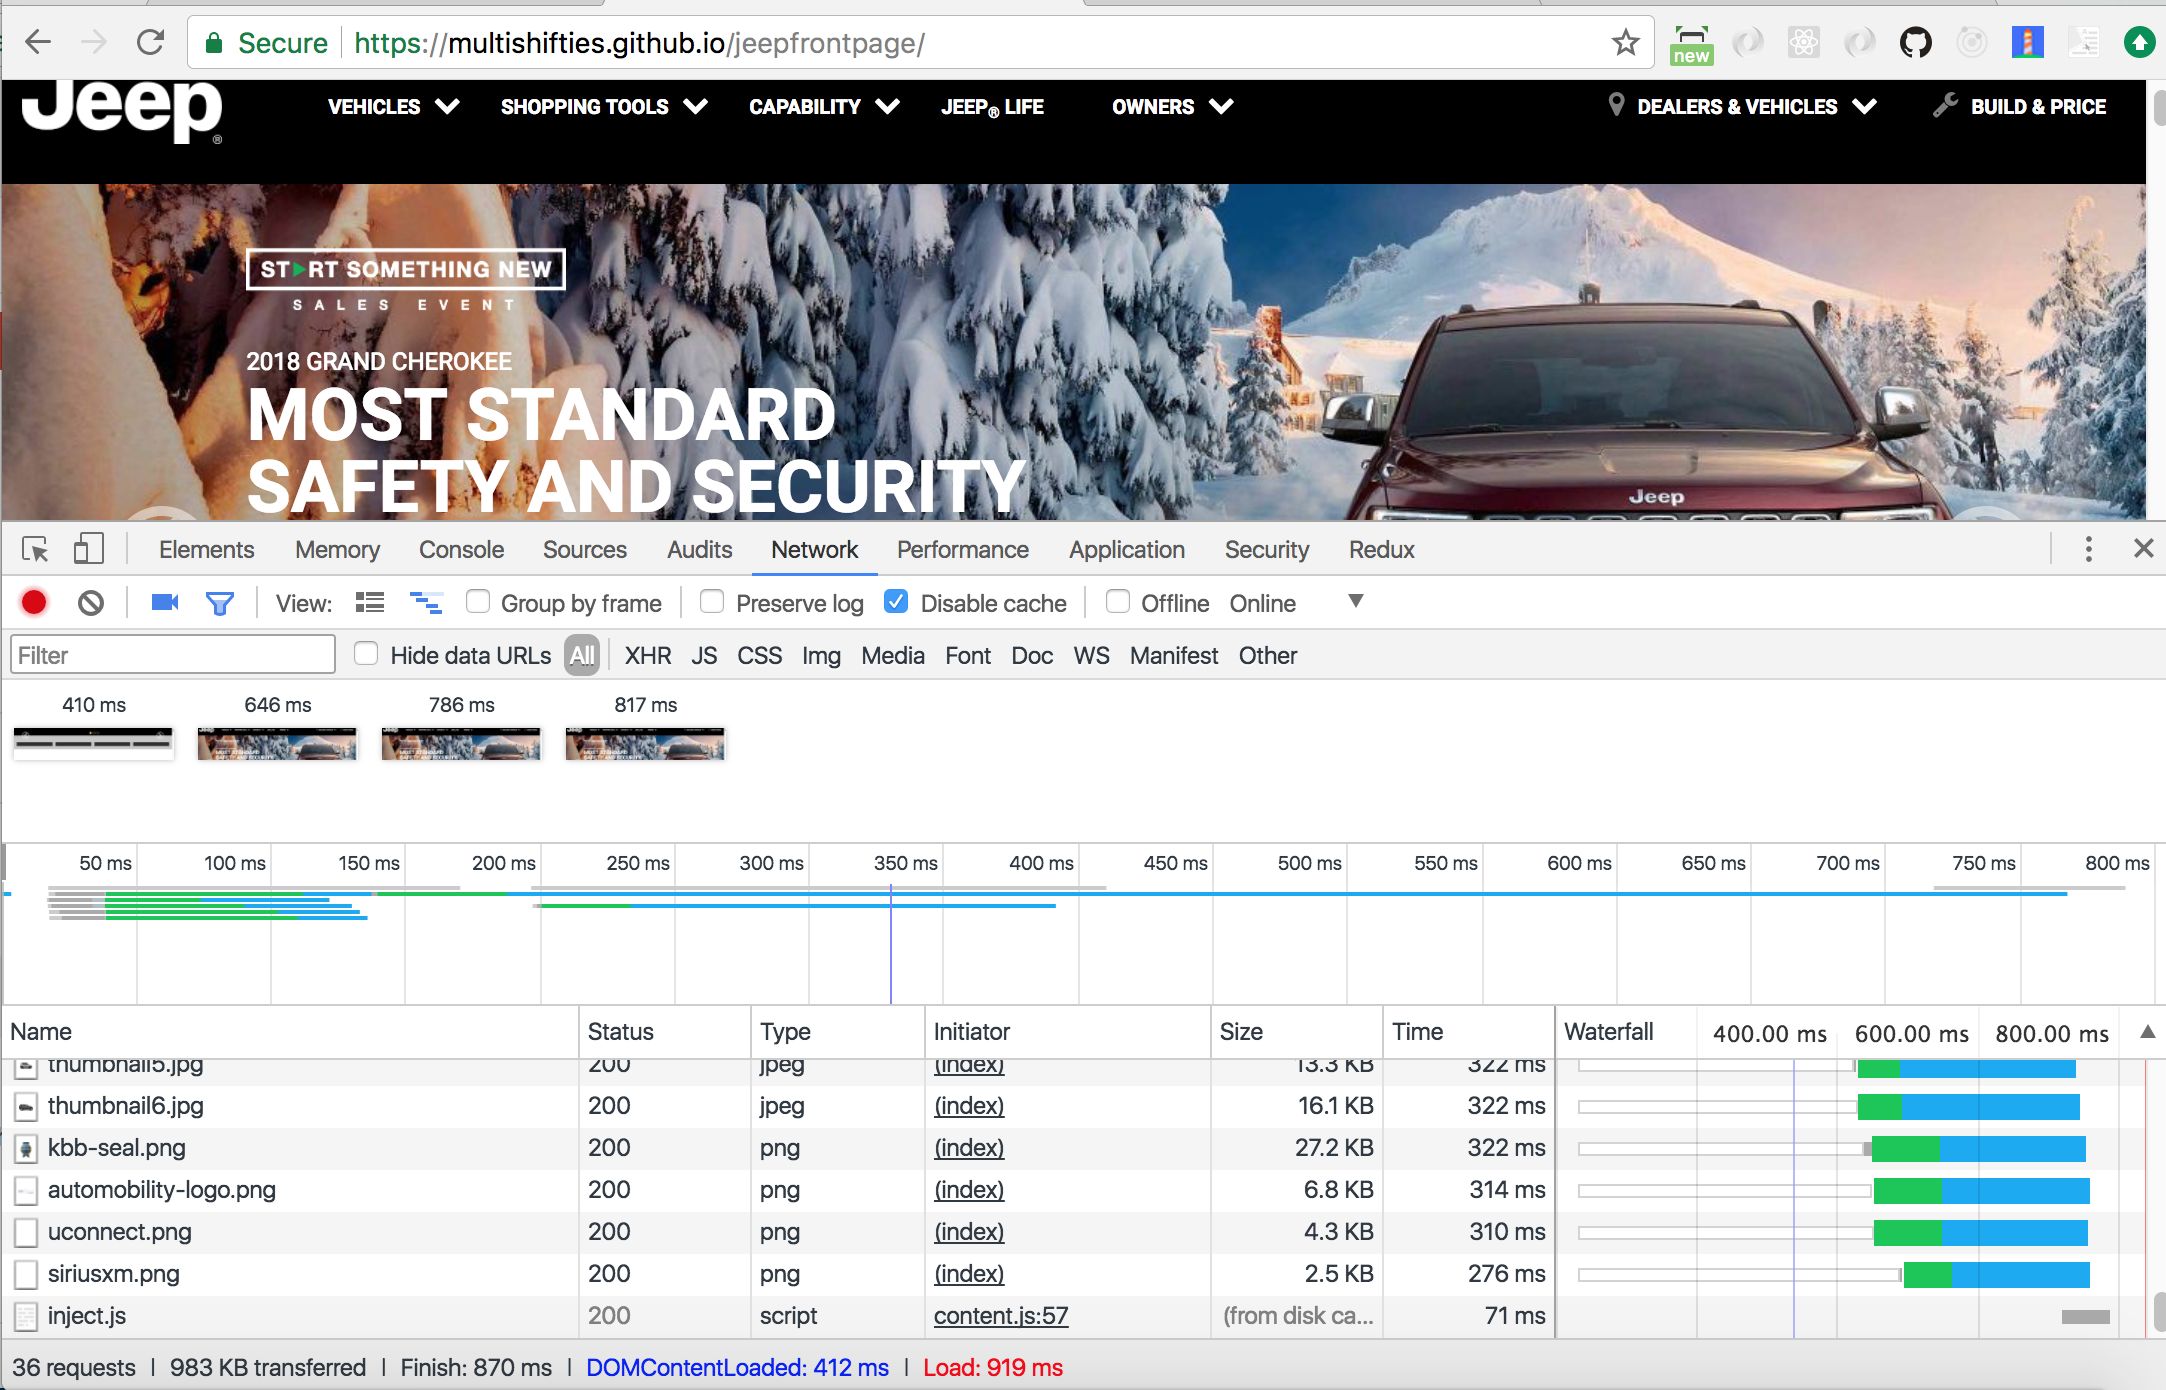Image resolution: width=2166 pixels, height=1390 pixels.
Task: Open the lighthouse extension icon
Action: 2027,42
